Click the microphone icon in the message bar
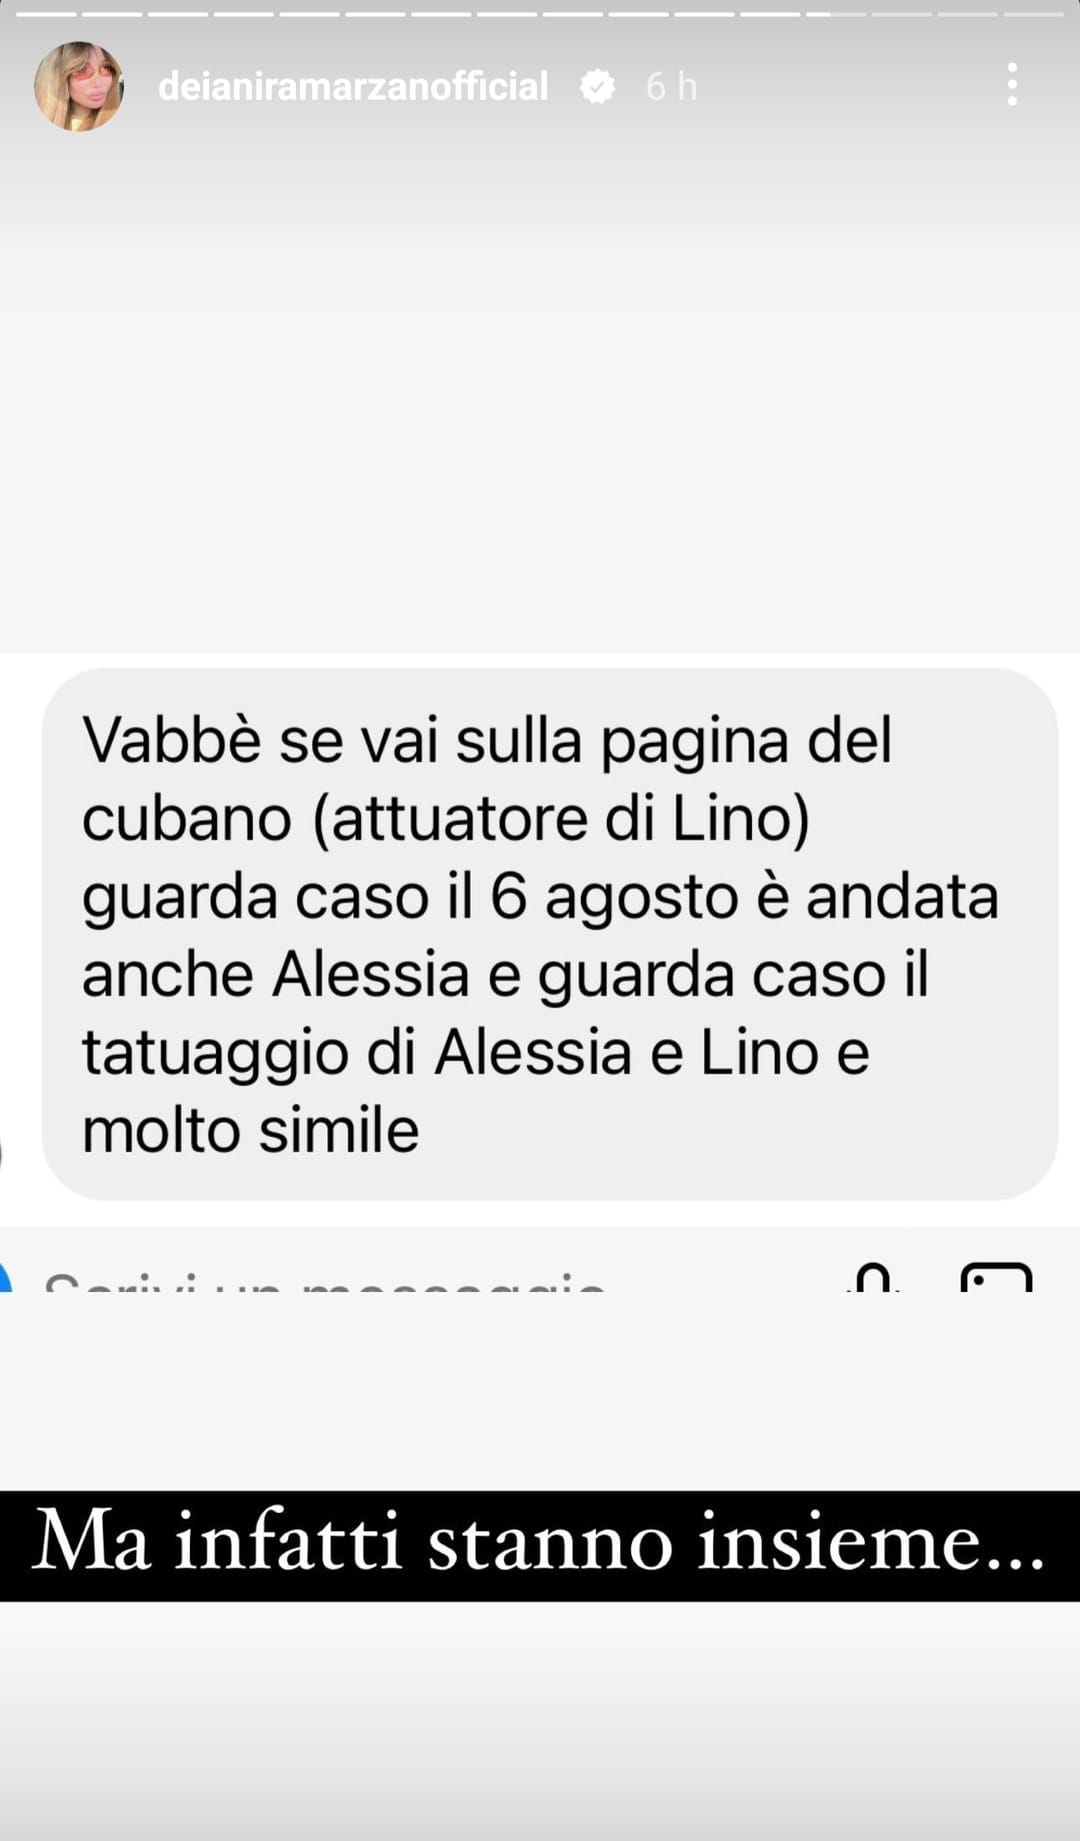The image size is (1080, 1841). 872,1278
